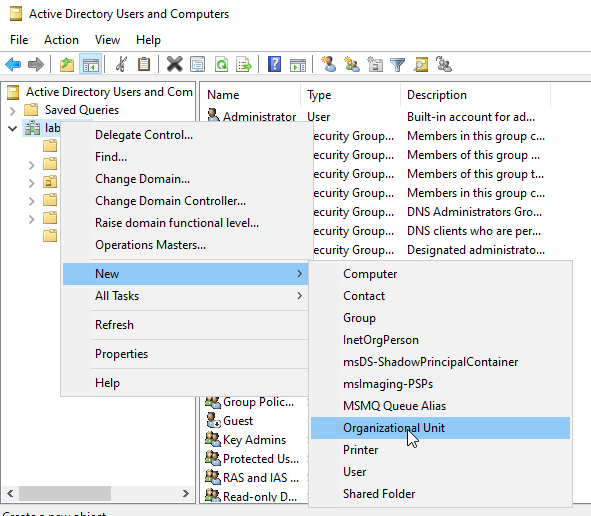Click the green Refresh toolbar icon
Image resolution: width=591 pixels, height=516 pixels.
pyautogui.click(x=221, y=64)
